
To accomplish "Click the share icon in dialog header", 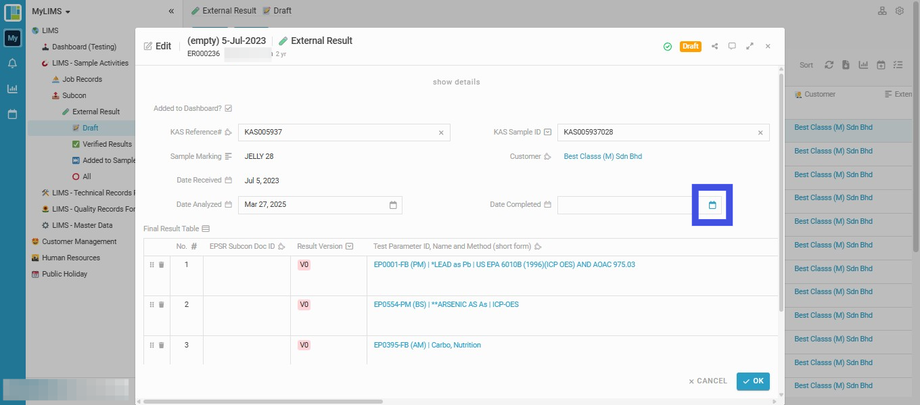I will pyautogui.click(x=715, y=46).
